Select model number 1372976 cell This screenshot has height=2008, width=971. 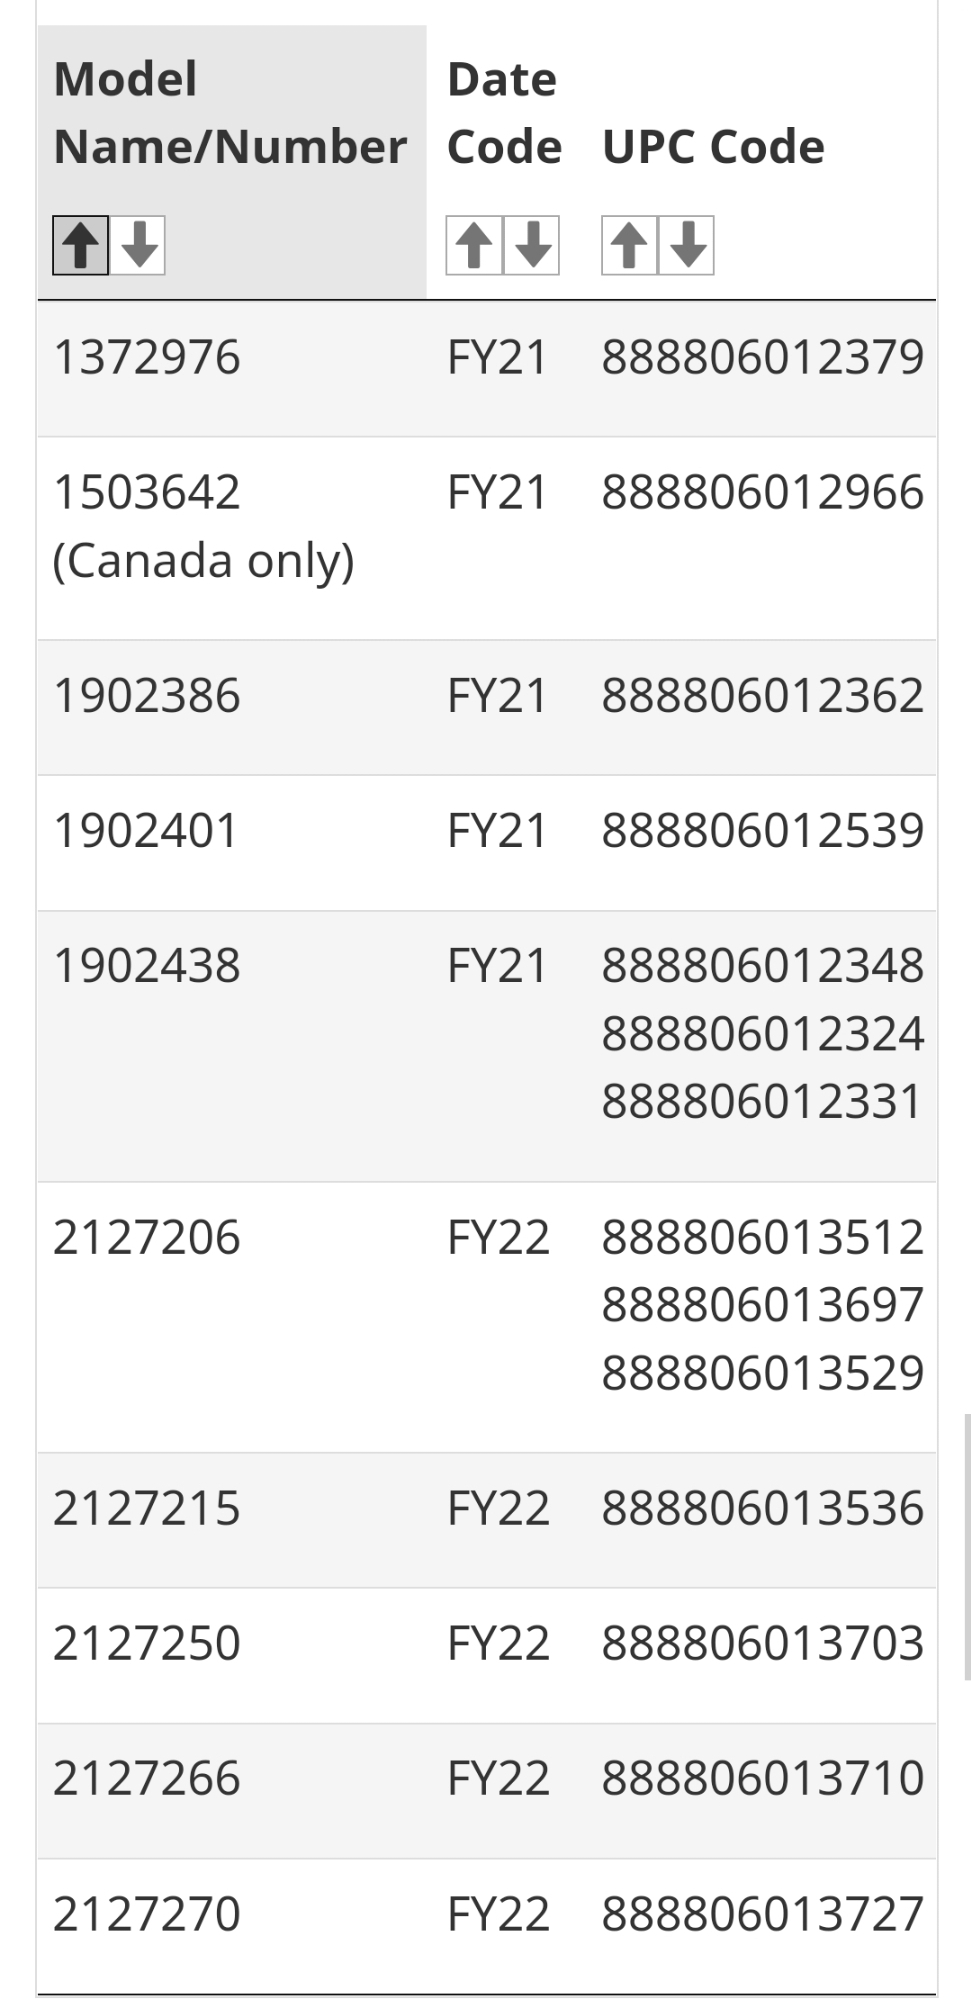pos(147,358)
